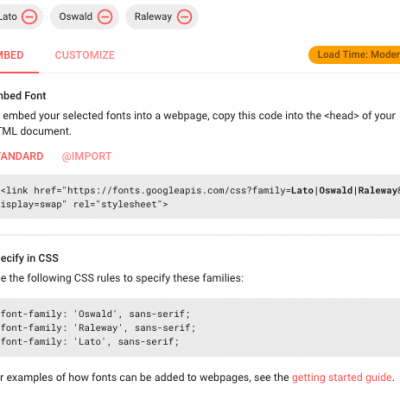Click the display=swap rel=stylesheet code line
The width and height of the screenshot is (400, 400).
[x=84, y=204]
